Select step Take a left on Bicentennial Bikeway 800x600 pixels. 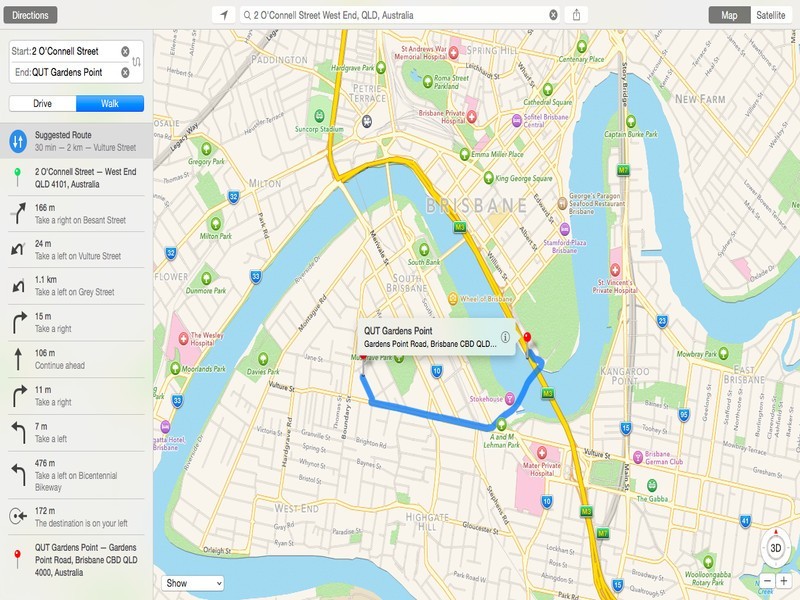77,475
